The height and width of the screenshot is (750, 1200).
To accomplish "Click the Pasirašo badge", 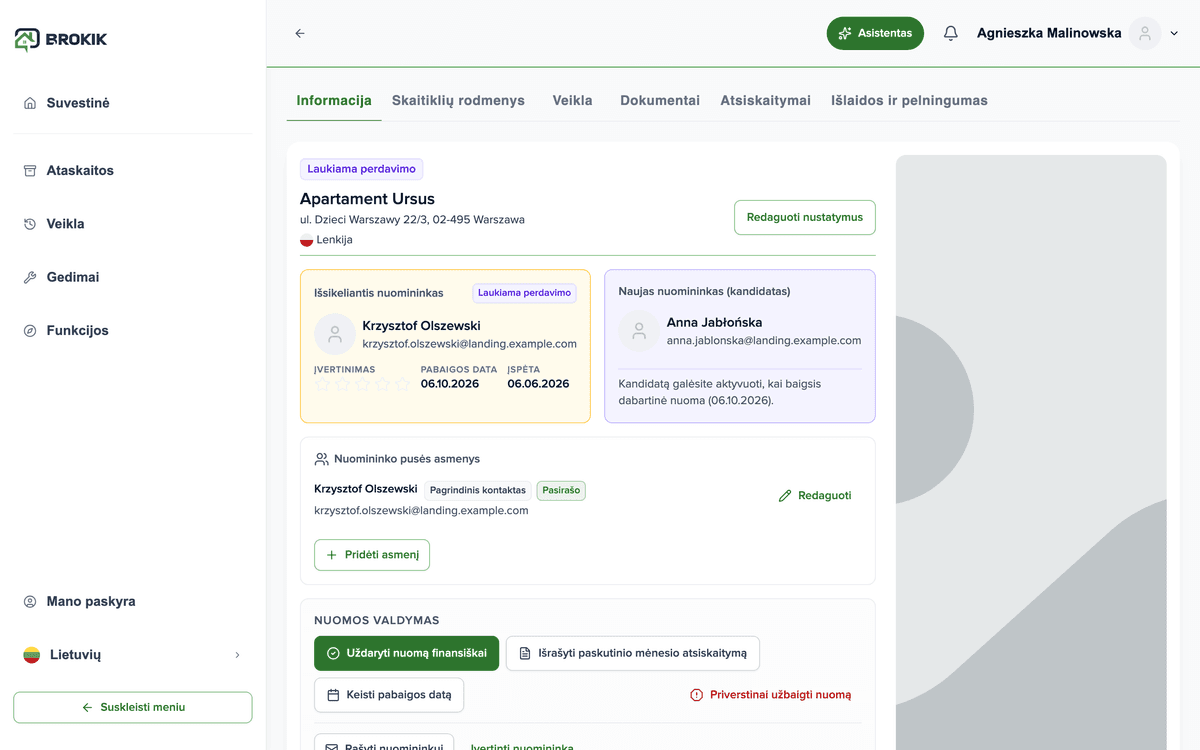I will tap(561, 491).
